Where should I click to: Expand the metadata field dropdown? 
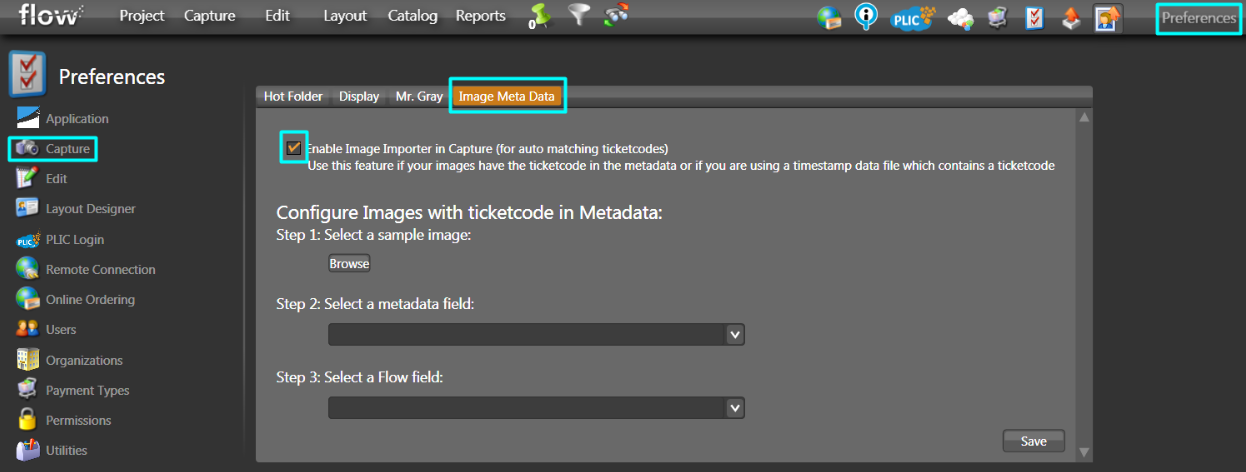(536, 334)
